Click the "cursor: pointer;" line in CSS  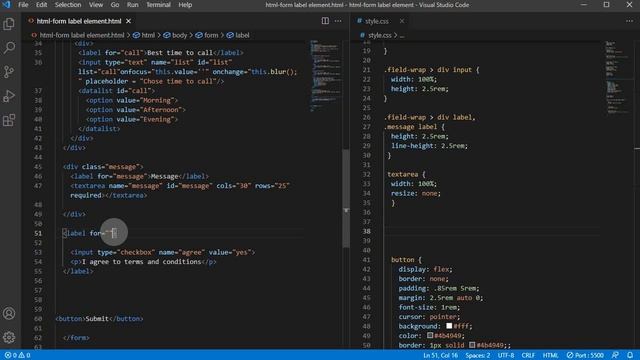429,317
